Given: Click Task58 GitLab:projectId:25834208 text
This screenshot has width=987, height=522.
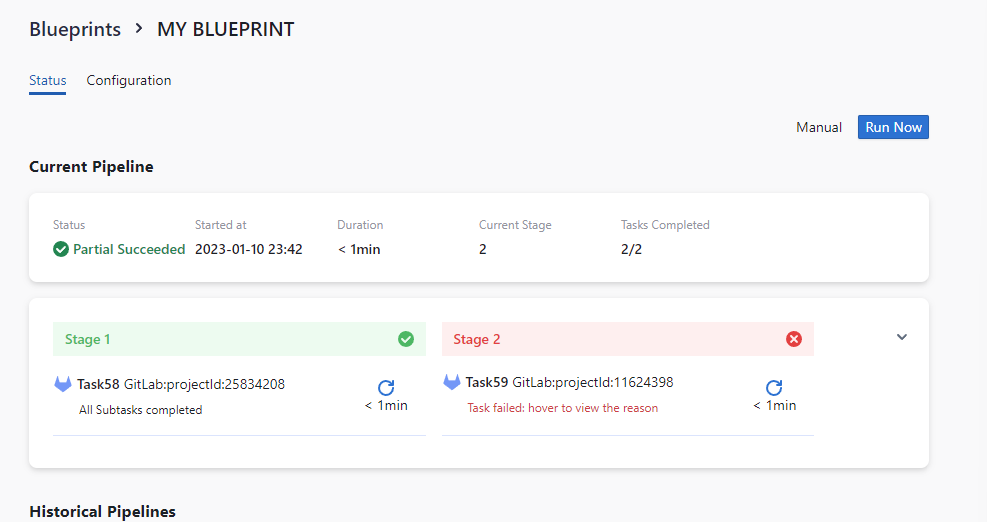Looking at the screenshot, I should [x=181, y=384].
